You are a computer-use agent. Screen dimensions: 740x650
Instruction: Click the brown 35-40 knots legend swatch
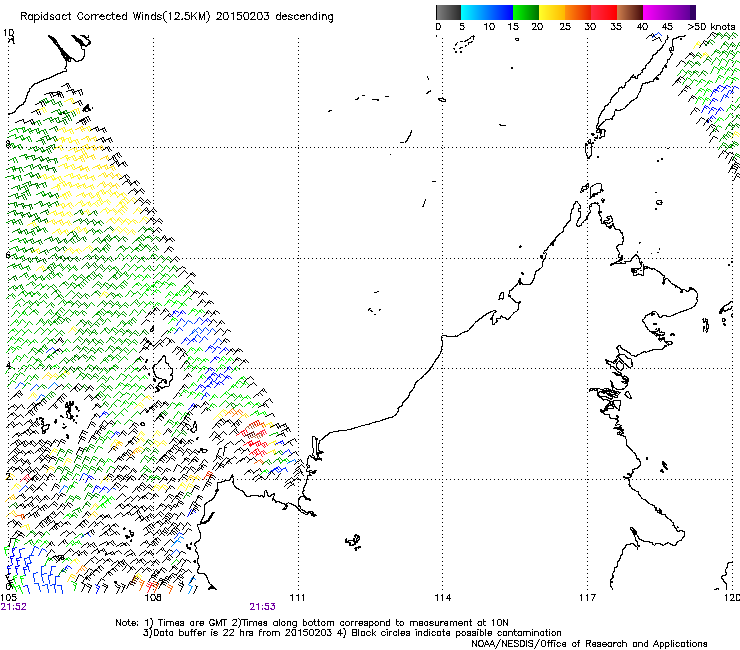[x=630, y=12]
